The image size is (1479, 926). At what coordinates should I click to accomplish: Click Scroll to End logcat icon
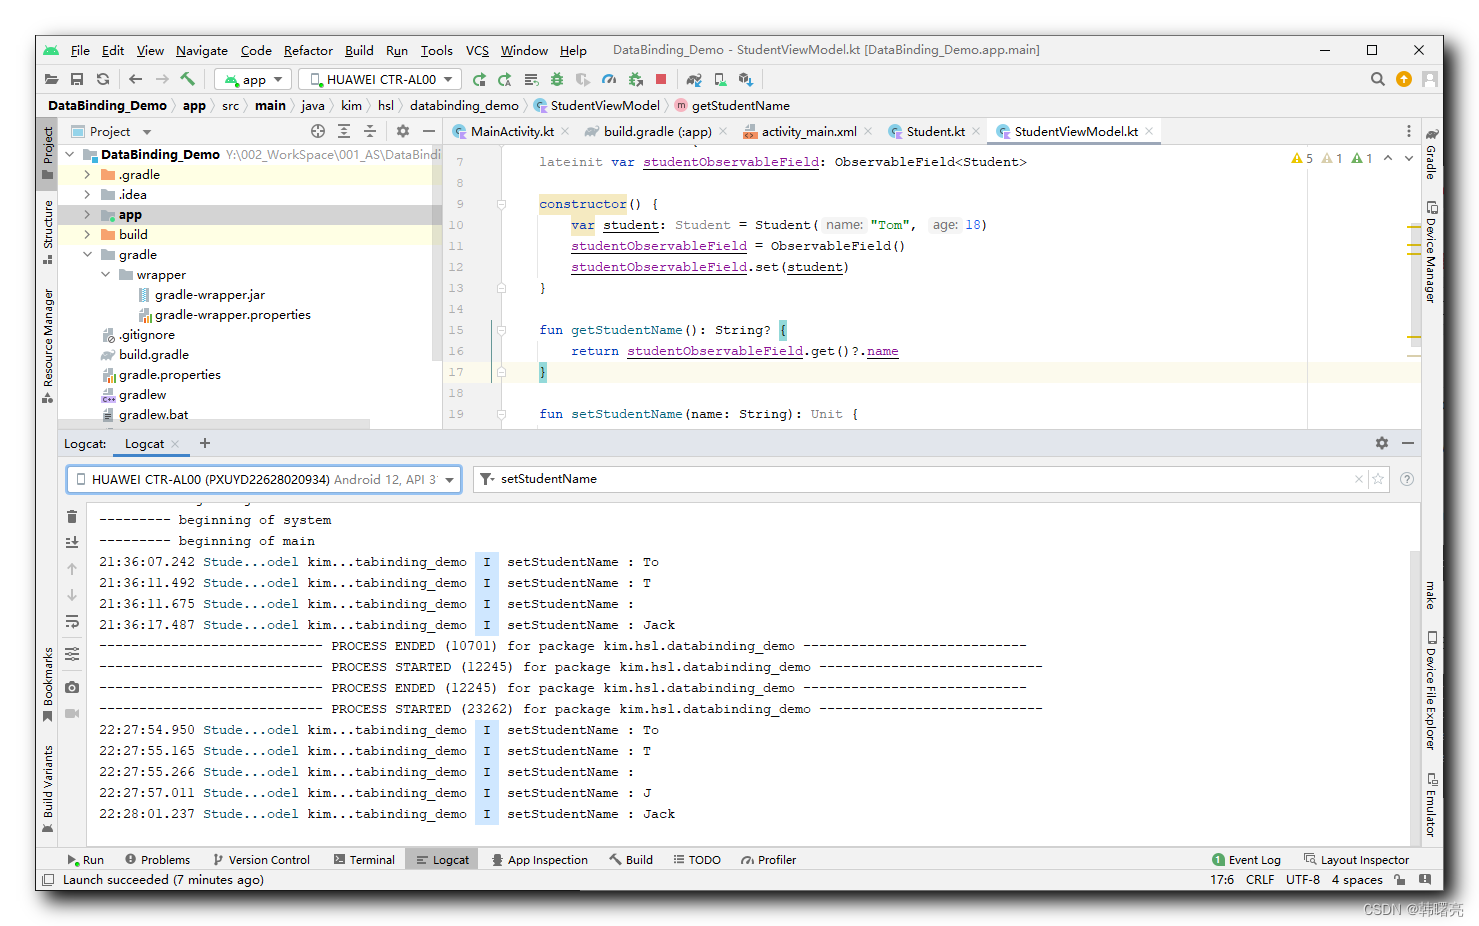pos(72,542)
